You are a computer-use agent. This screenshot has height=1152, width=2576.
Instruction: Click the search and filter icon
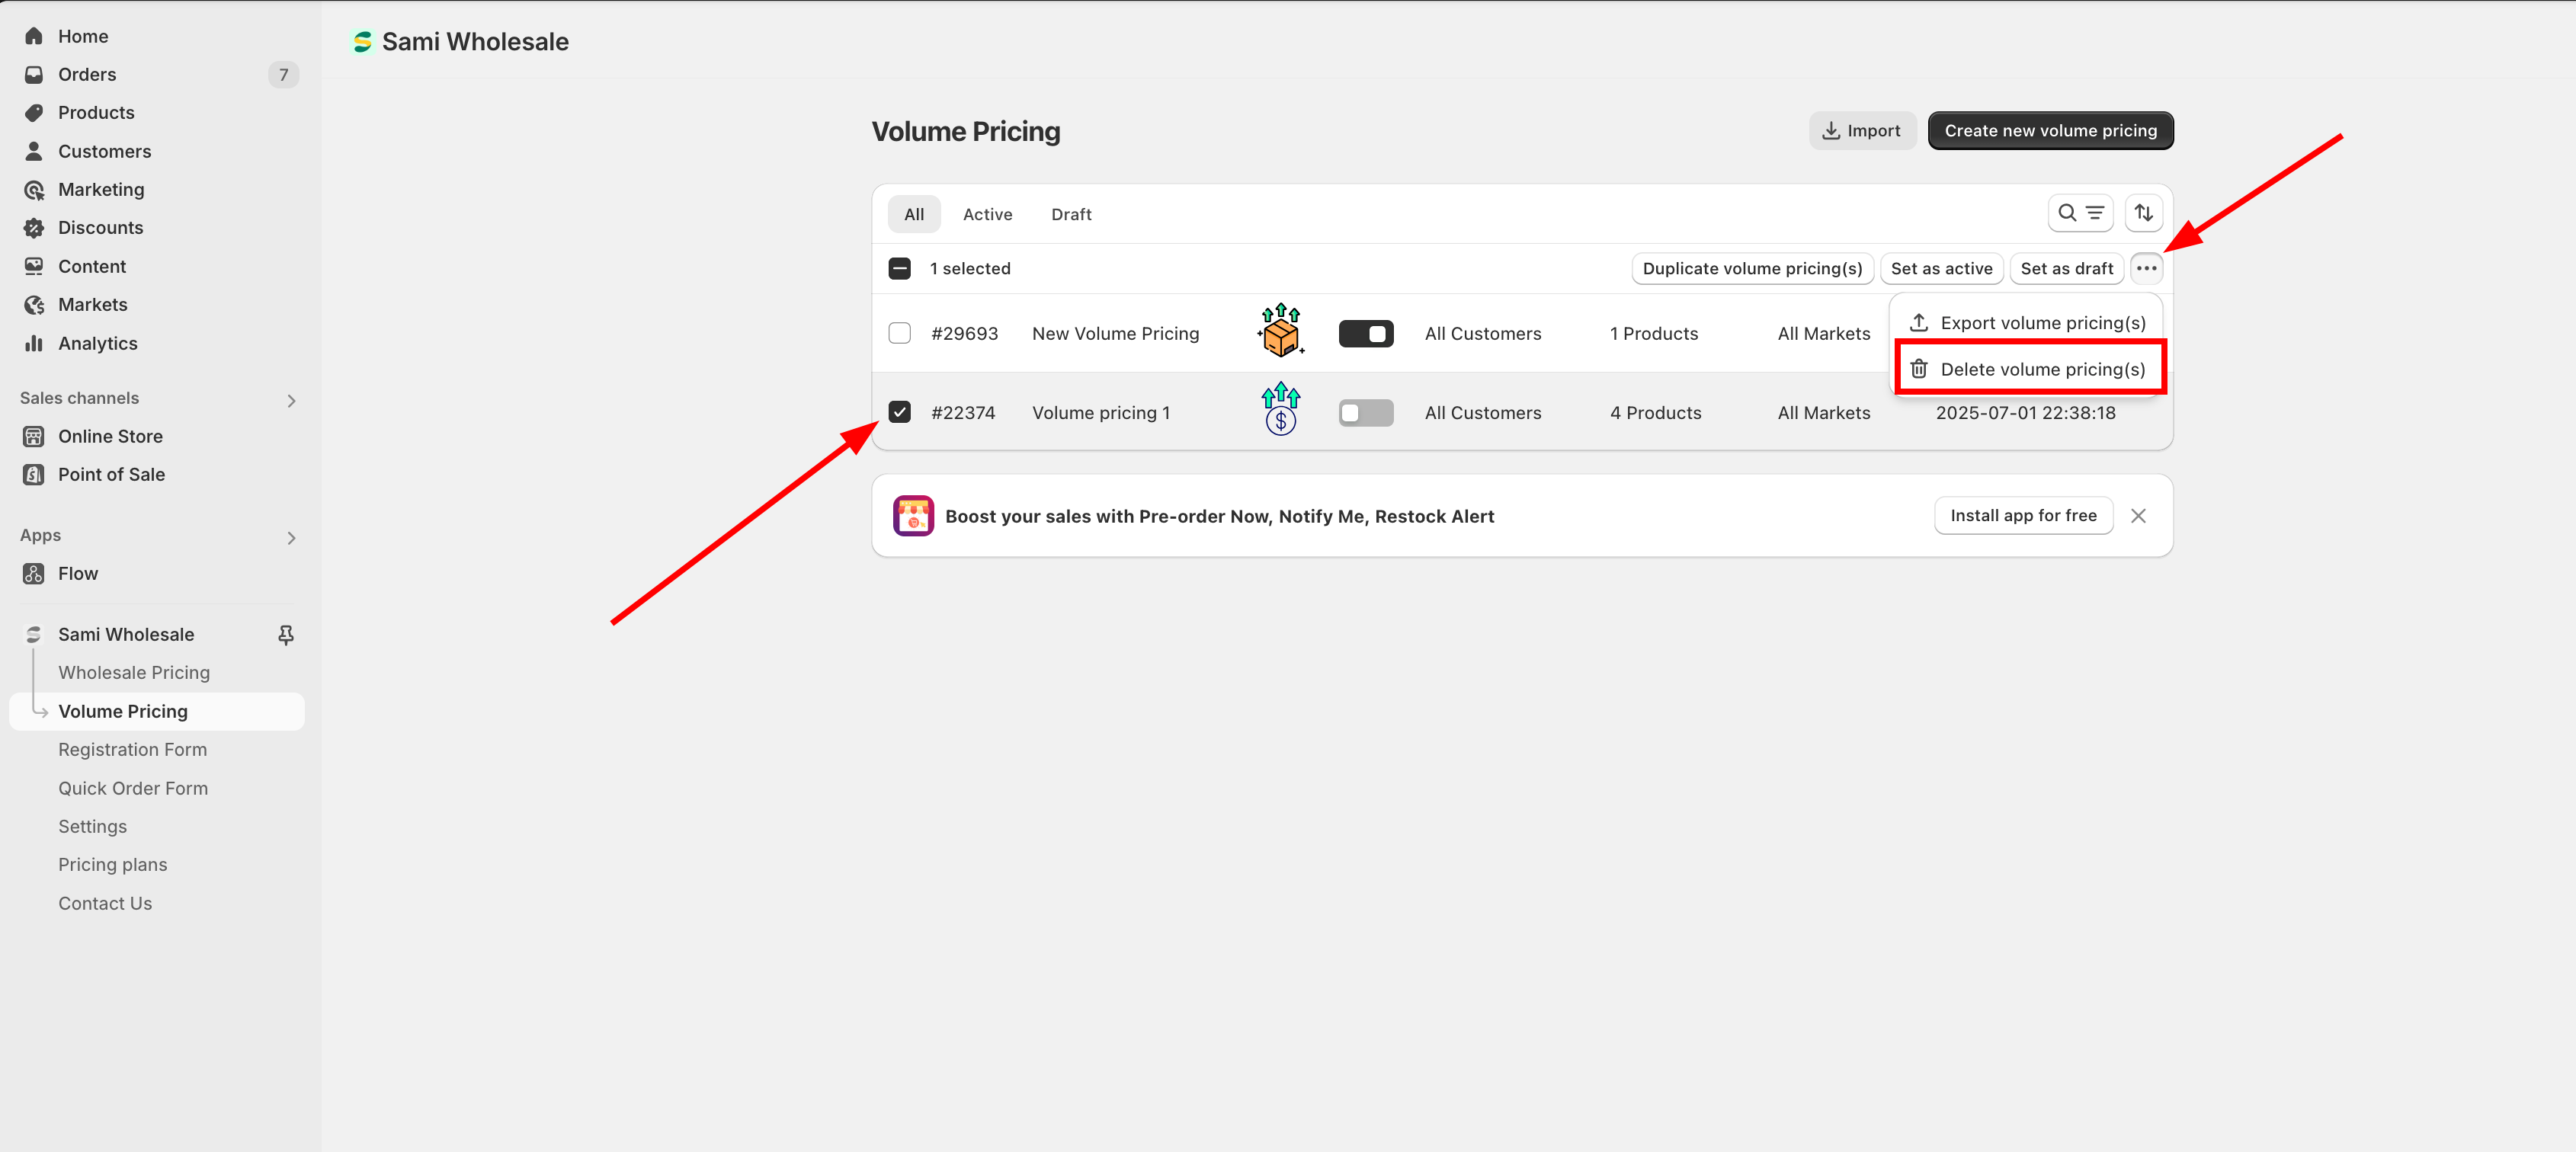(2080, 213)
